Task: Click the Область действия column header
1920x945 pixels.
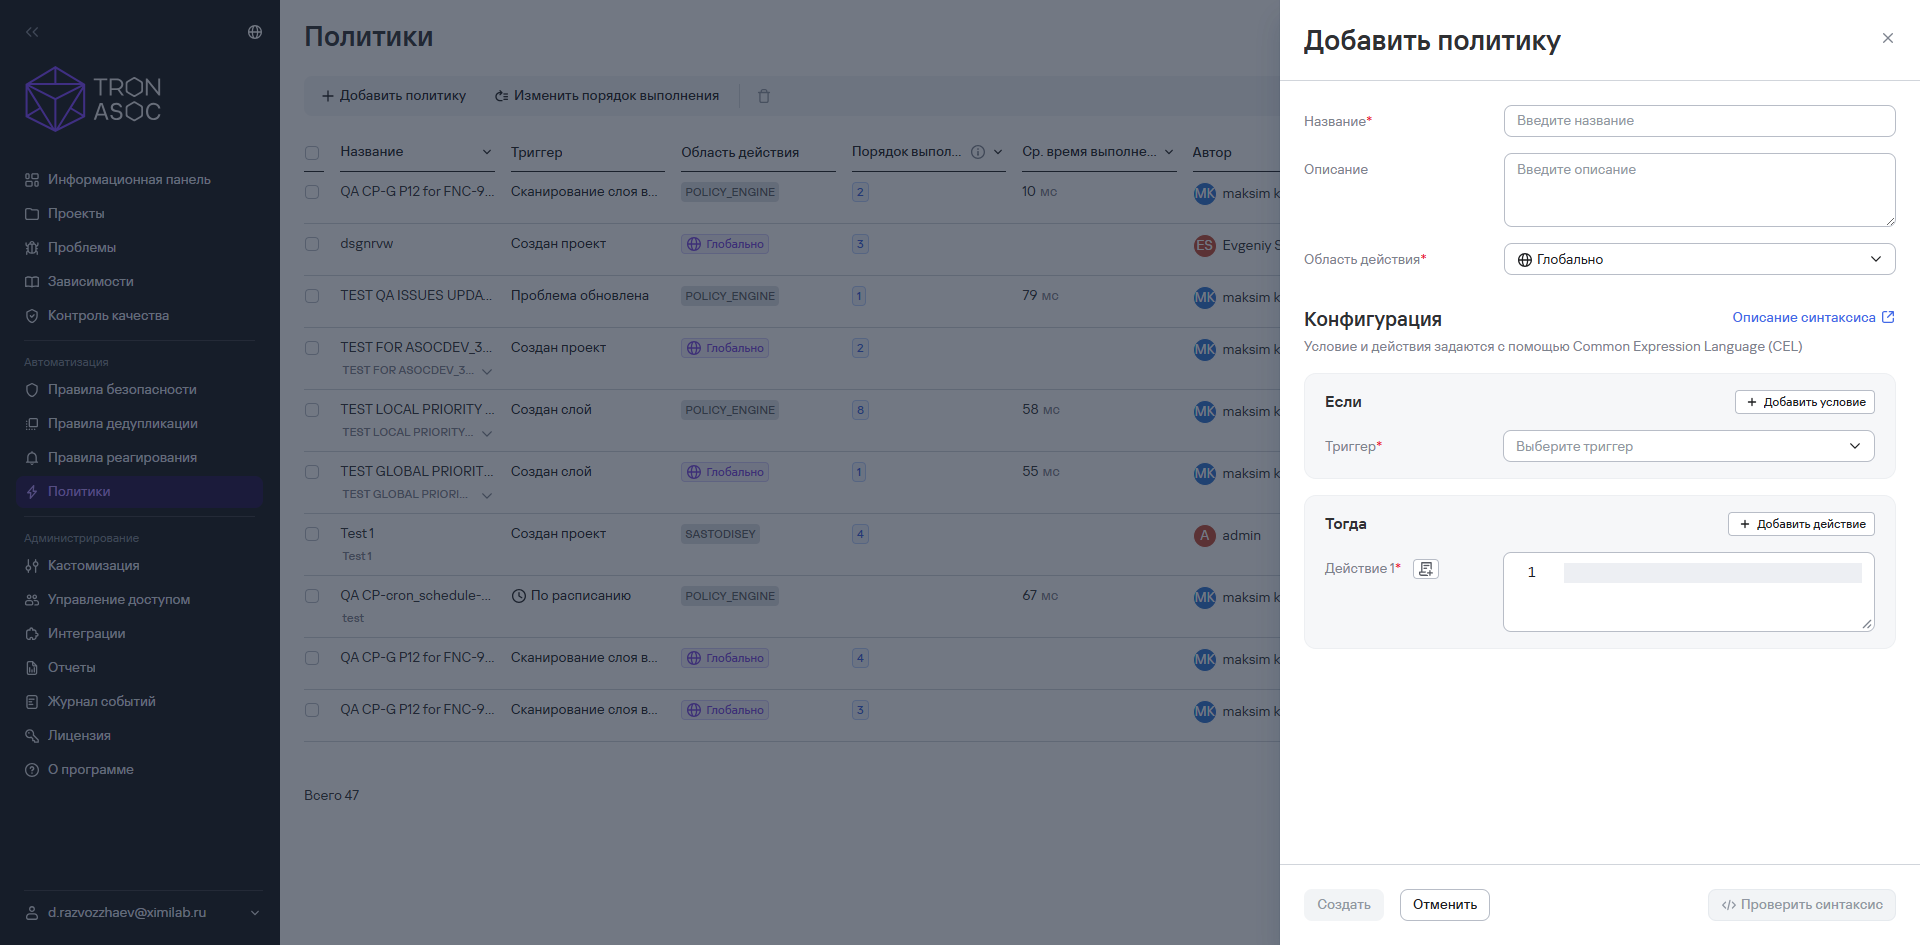Action: point(740,152)
